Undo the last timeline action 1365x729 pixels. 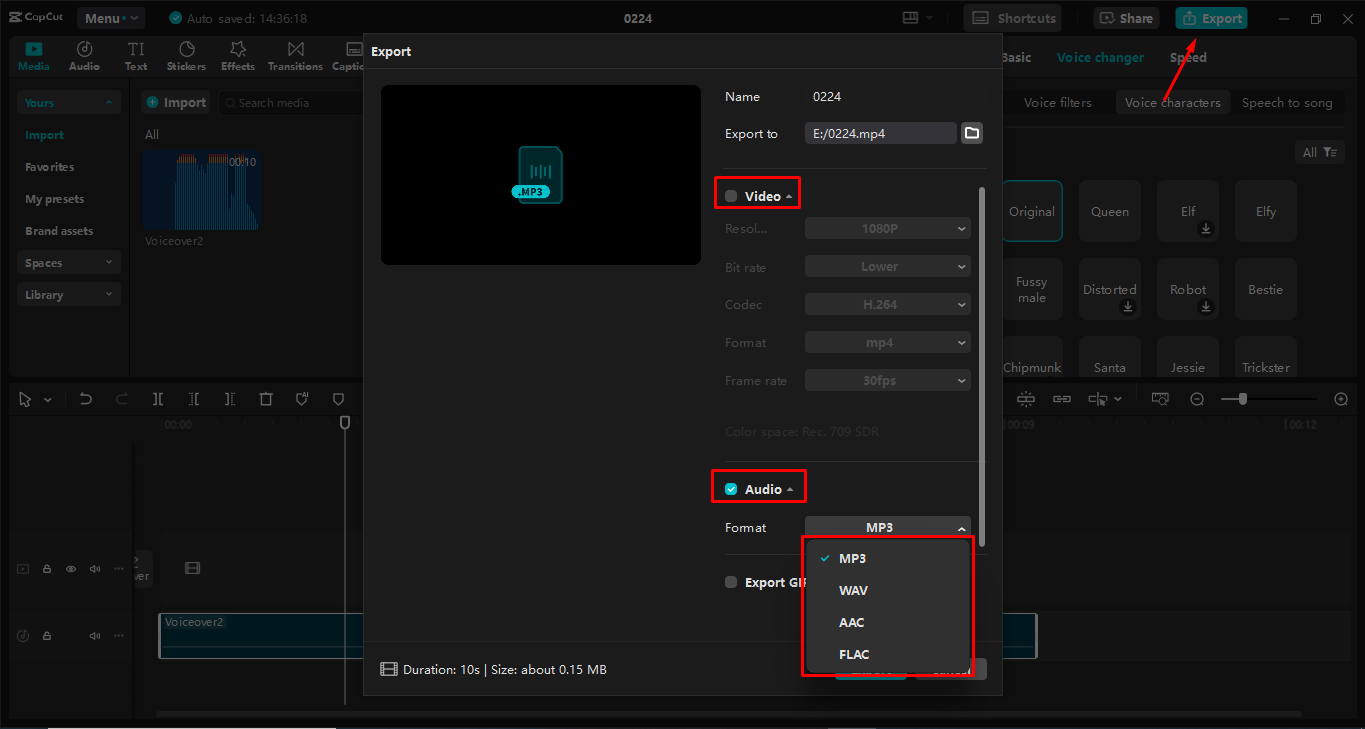86,399
